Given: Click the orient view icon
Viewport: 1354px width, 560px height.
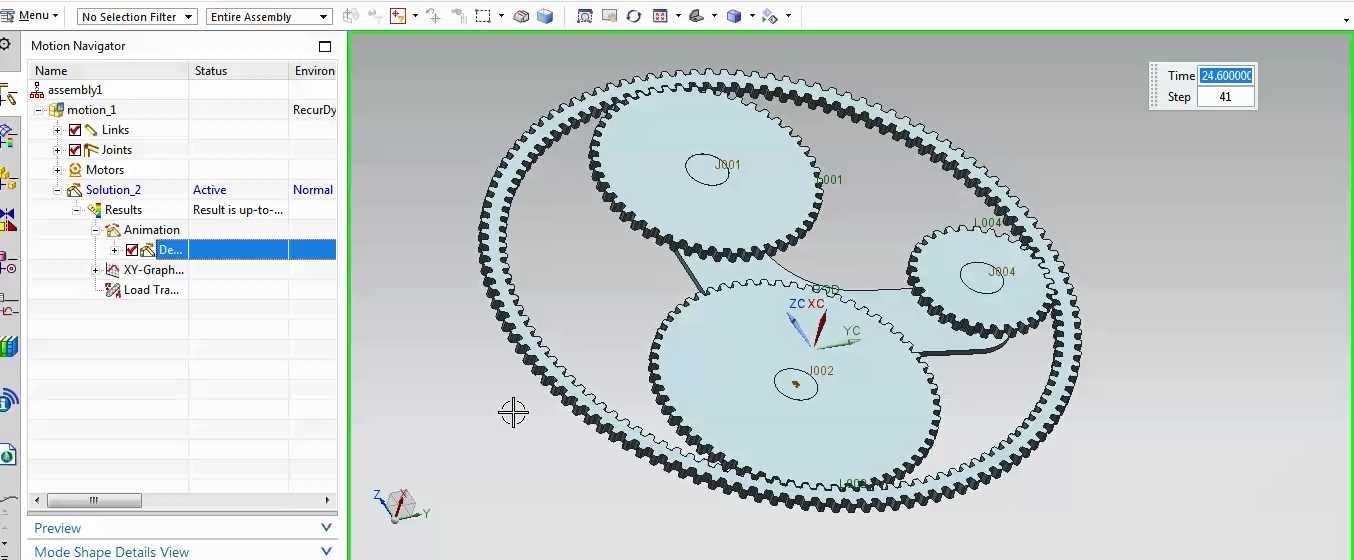Looking at the screenshot, I should coord(697,16).
